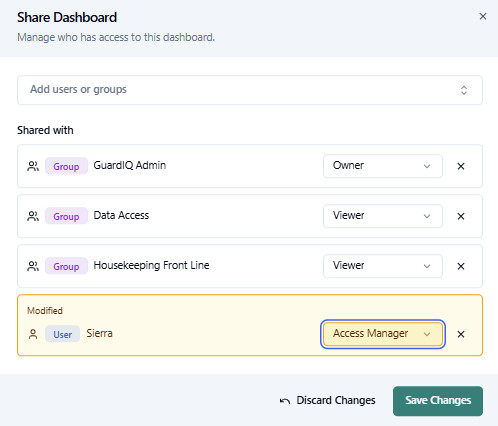
Task: Click the Save Changes button
Action: click(x=438, y=401)
